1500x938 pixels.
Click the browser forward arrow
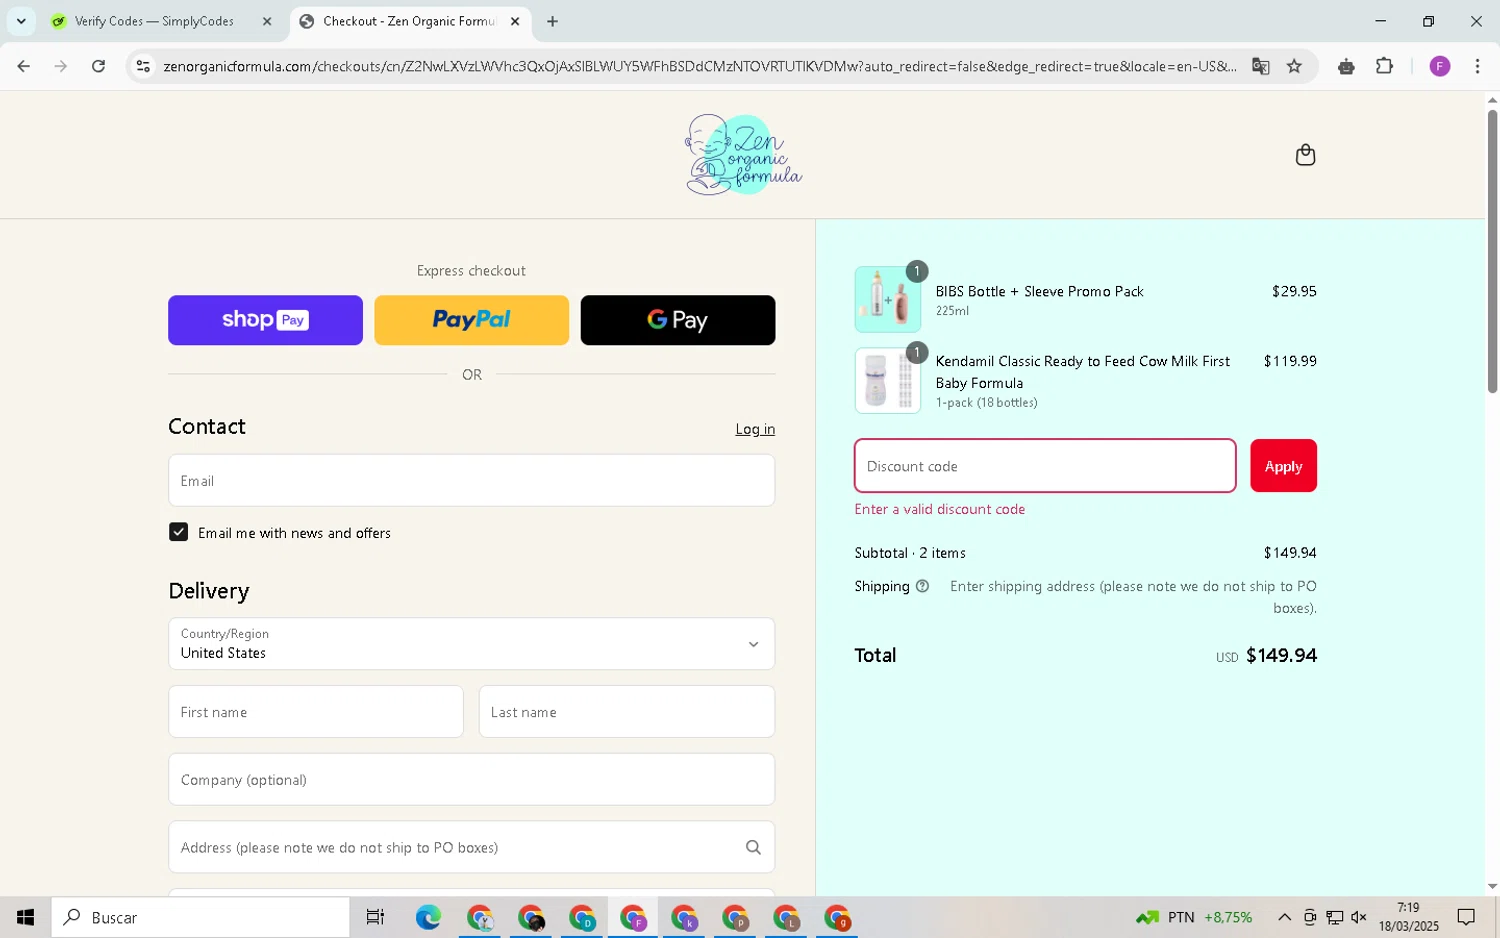tap(61, 66)
